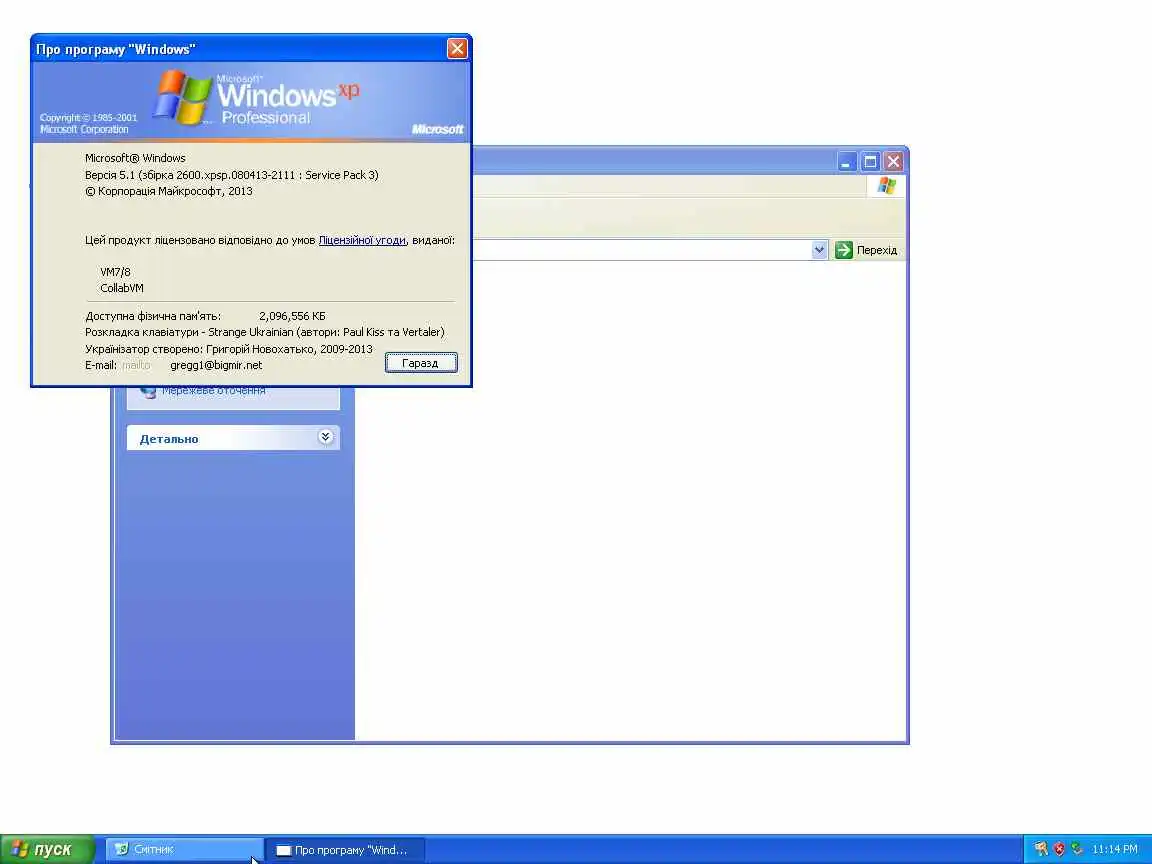Close the Про програму Windows dialog

pos(457,49)
